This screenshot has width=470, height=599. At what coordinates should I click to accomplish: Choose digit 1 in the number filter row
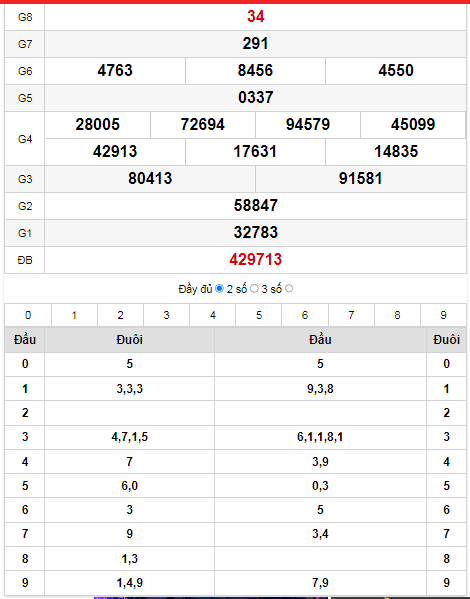pyautogui.click(x=74, y=315)
